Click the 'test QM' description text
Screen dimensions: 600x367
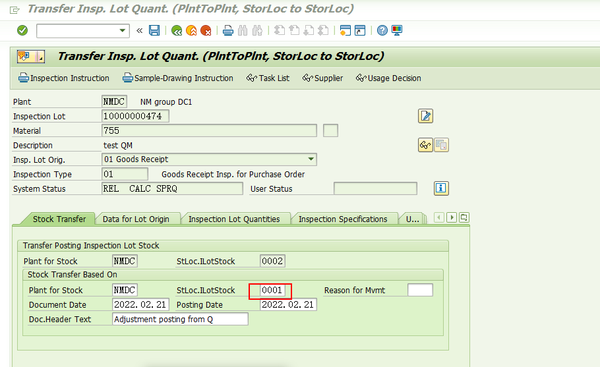(118, 145)
